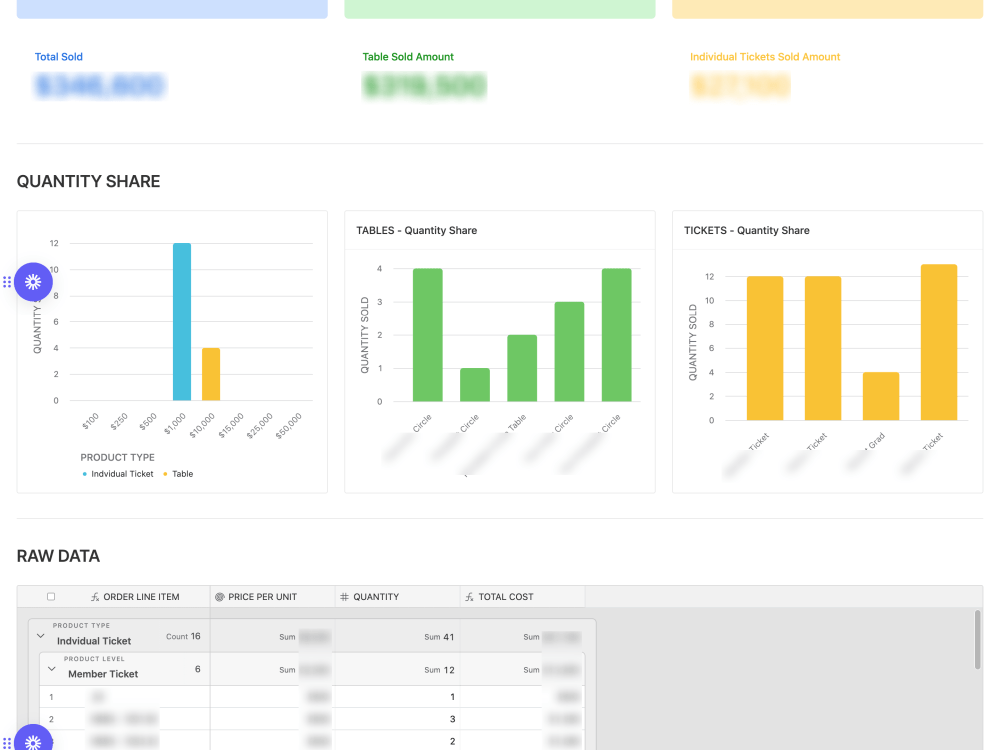Click the Individual Tickets Sold Amount label
This screenshot has width=1000, height=750.
(765, 57)
